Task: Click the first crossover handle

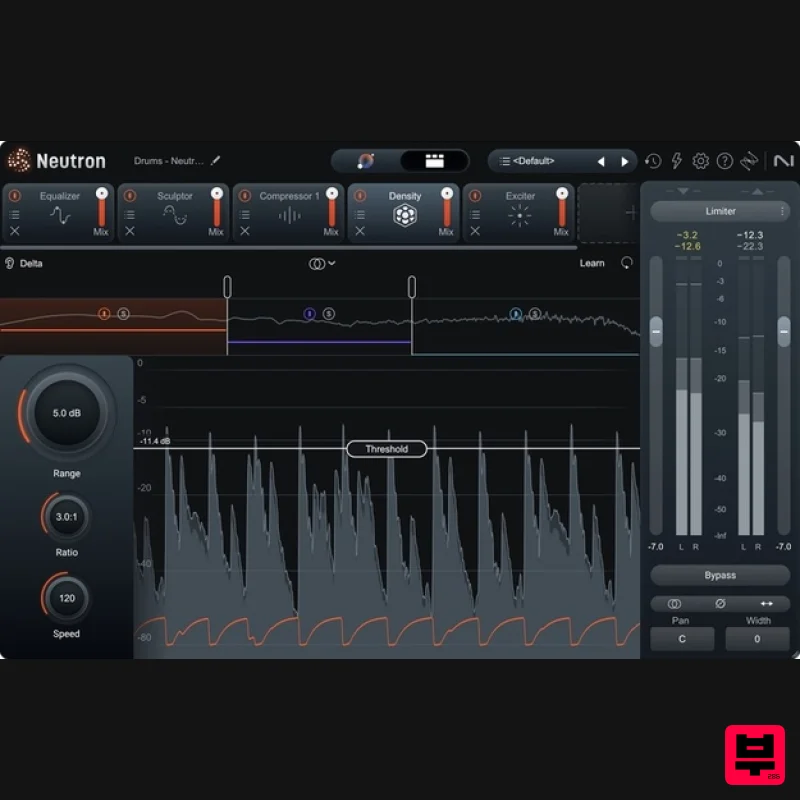Action: tap(228, 287)
